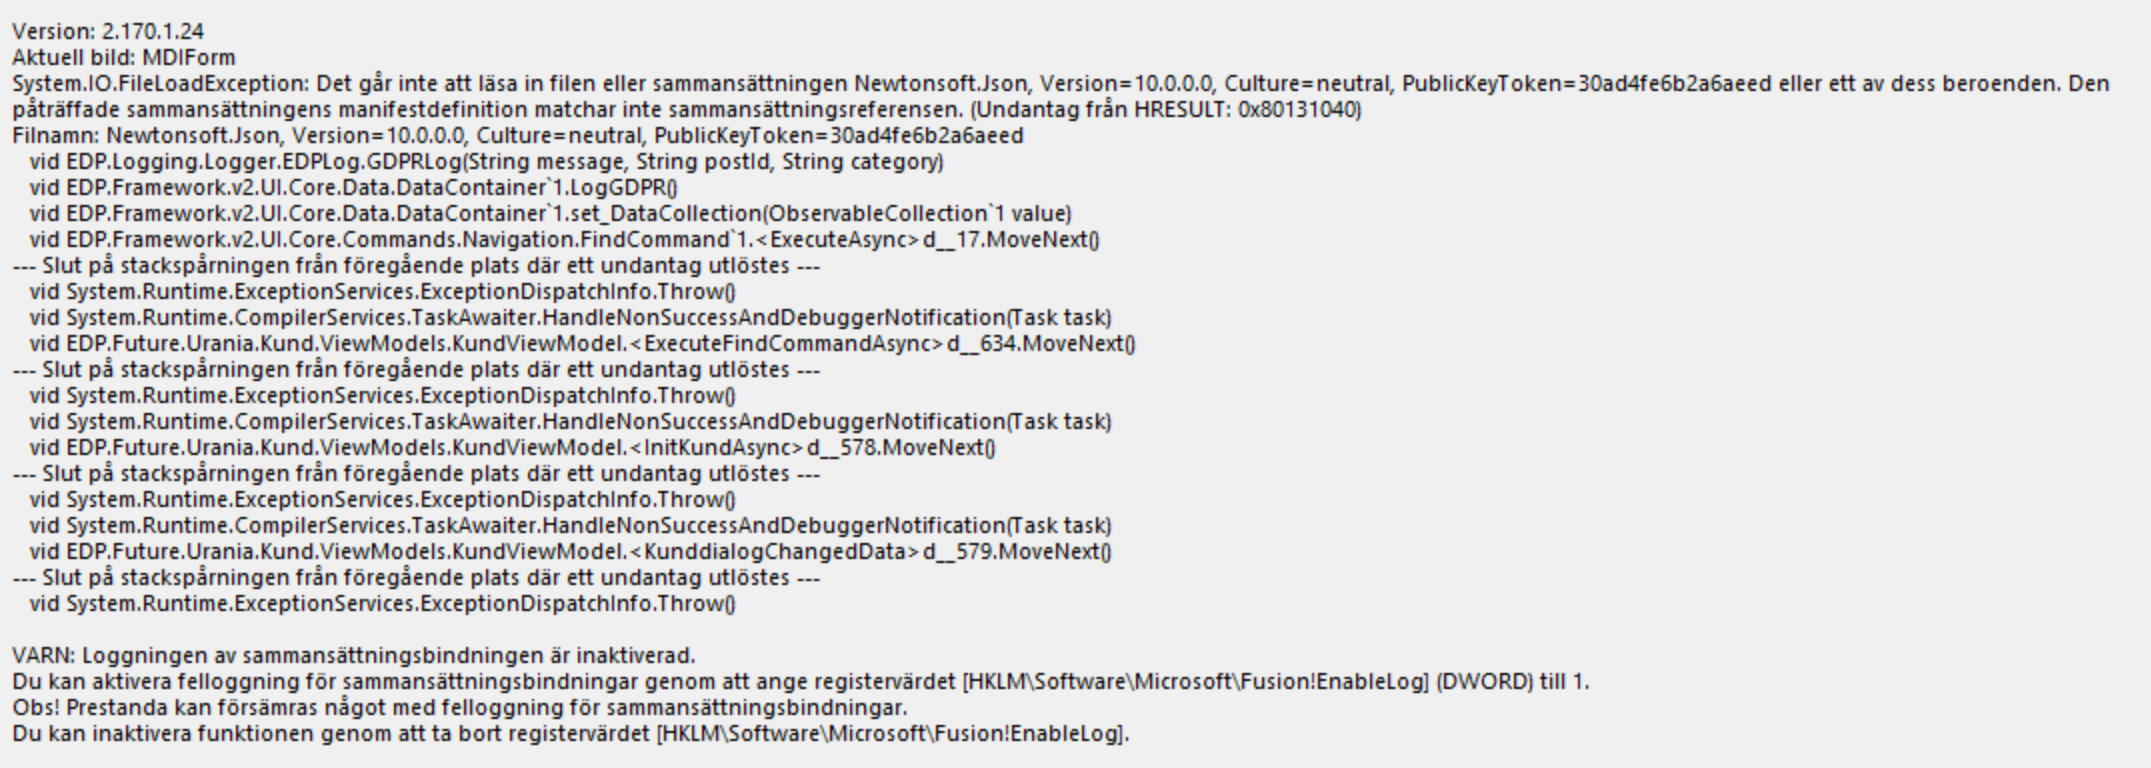Click the 'Du kan inaktivera funktionen' line
Image resolution: width=2151 pixels, height=768 pixels.
click(570, 734)
